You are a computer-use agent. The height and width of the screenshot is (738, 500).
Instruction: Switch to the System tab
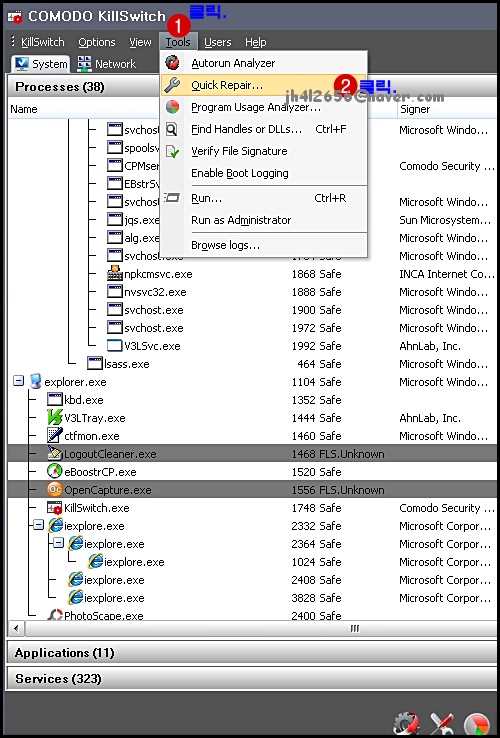[x=40, y=64]
